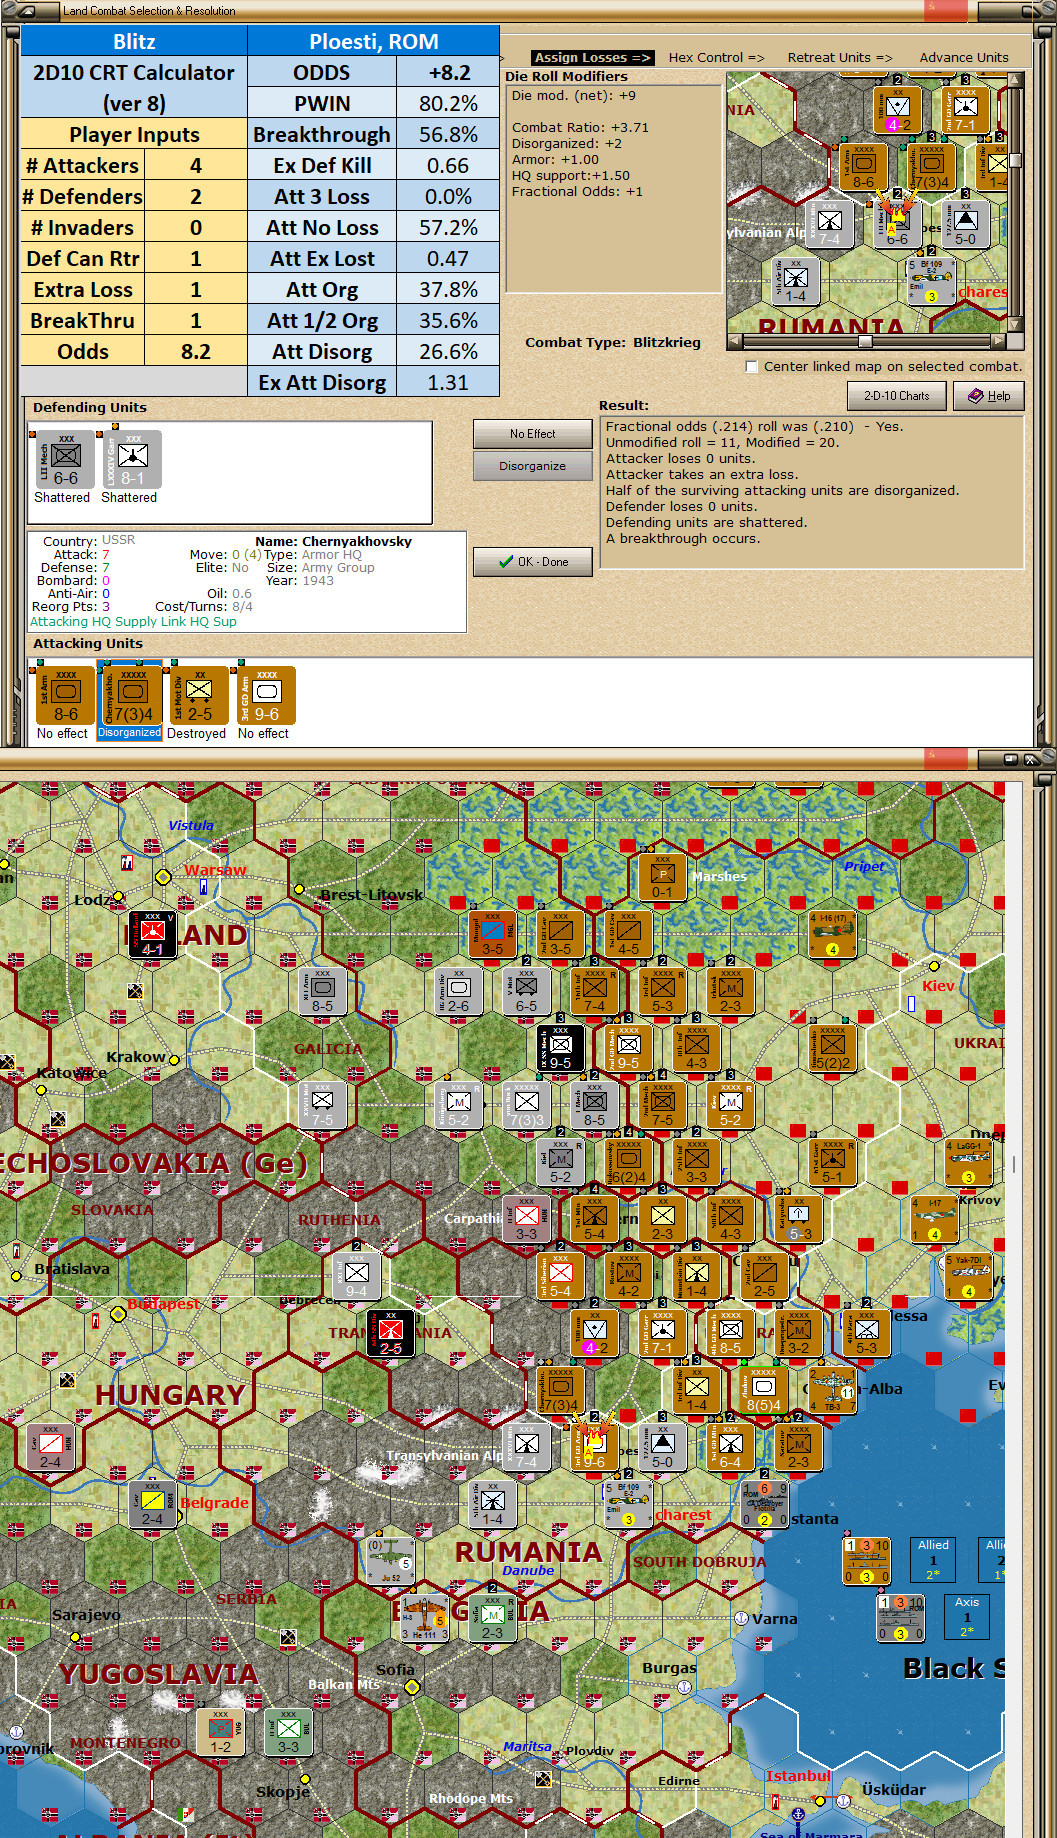Select 1st Mot Div 2-5 attacking unit
The width and height of the screenshot is (1057, 1838).
[199, 695]
